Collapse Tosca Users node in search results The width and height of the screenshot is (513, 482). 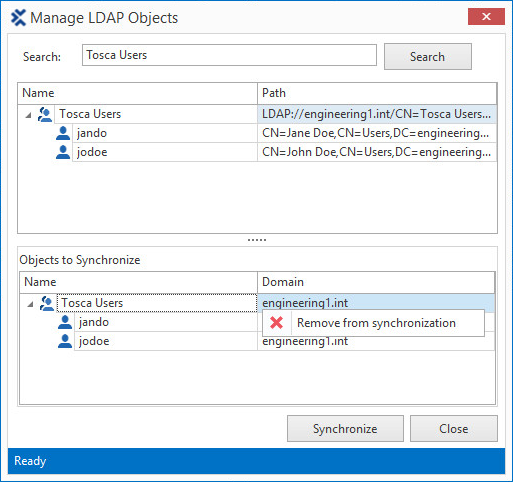28,115
